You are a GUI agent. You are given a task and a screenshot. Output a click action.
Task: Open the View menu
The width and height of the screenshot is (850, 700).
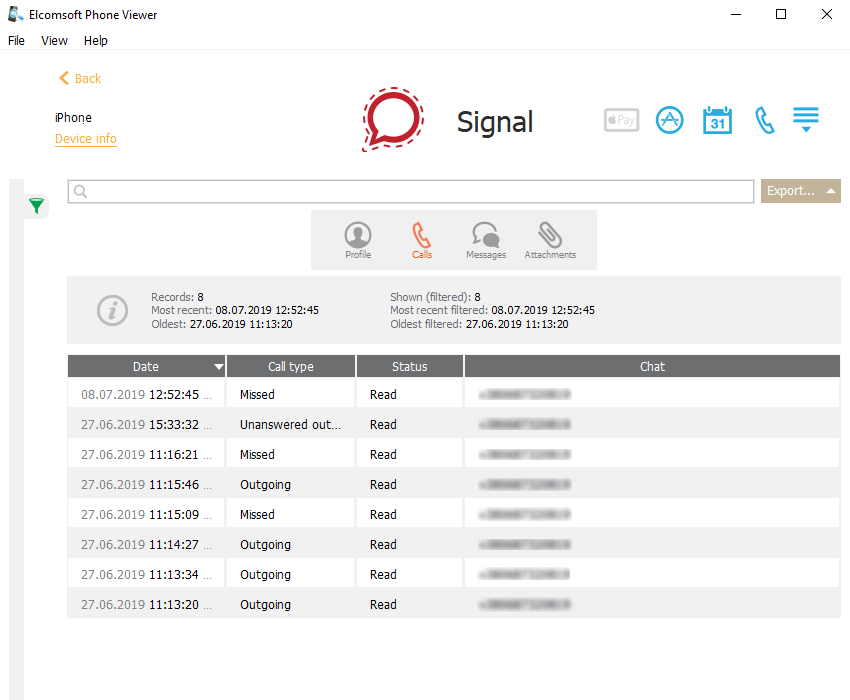point(54,41)
